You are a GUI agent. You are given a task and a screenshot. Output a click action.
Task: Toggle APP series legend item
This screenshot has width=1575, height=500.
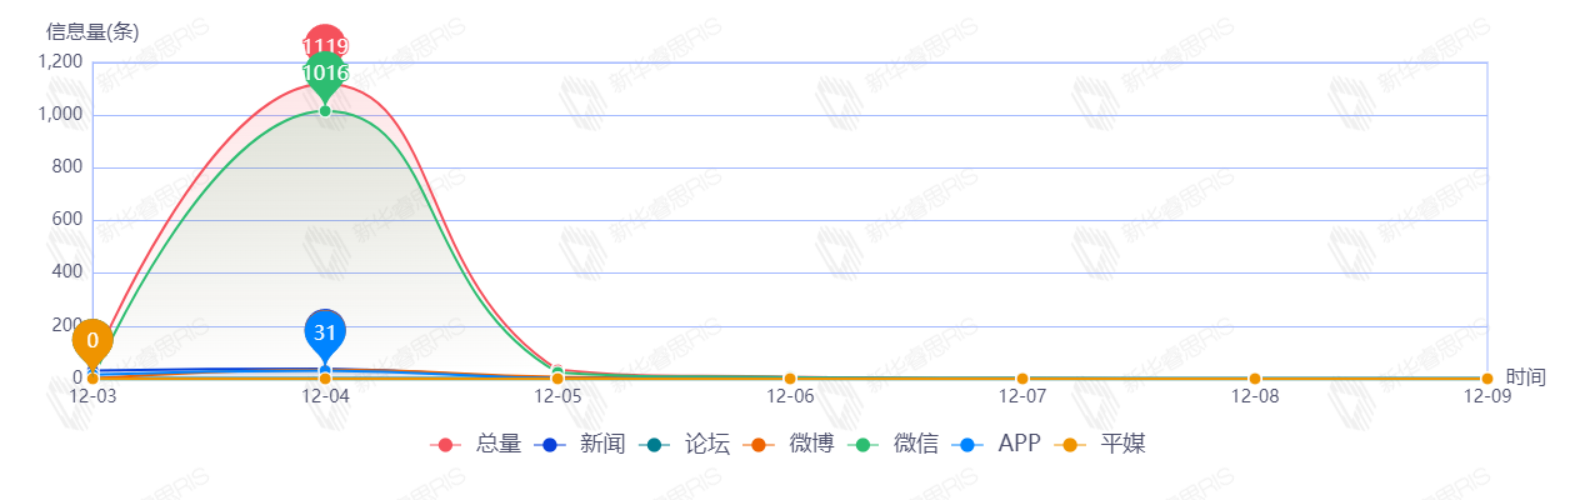997,444
